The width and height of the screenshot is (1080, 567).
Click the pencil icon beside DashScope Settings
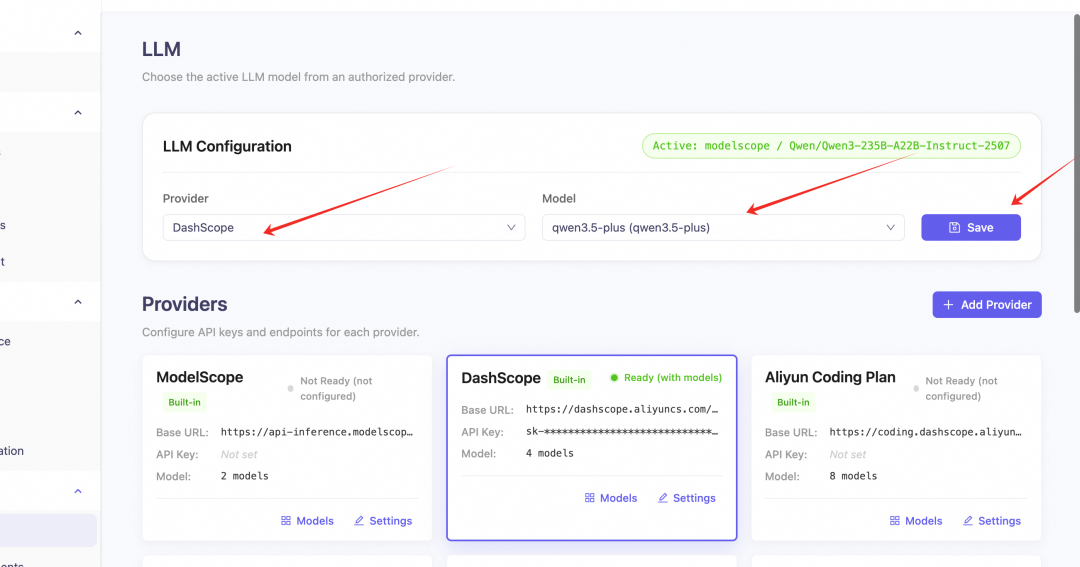click(663, 498)
